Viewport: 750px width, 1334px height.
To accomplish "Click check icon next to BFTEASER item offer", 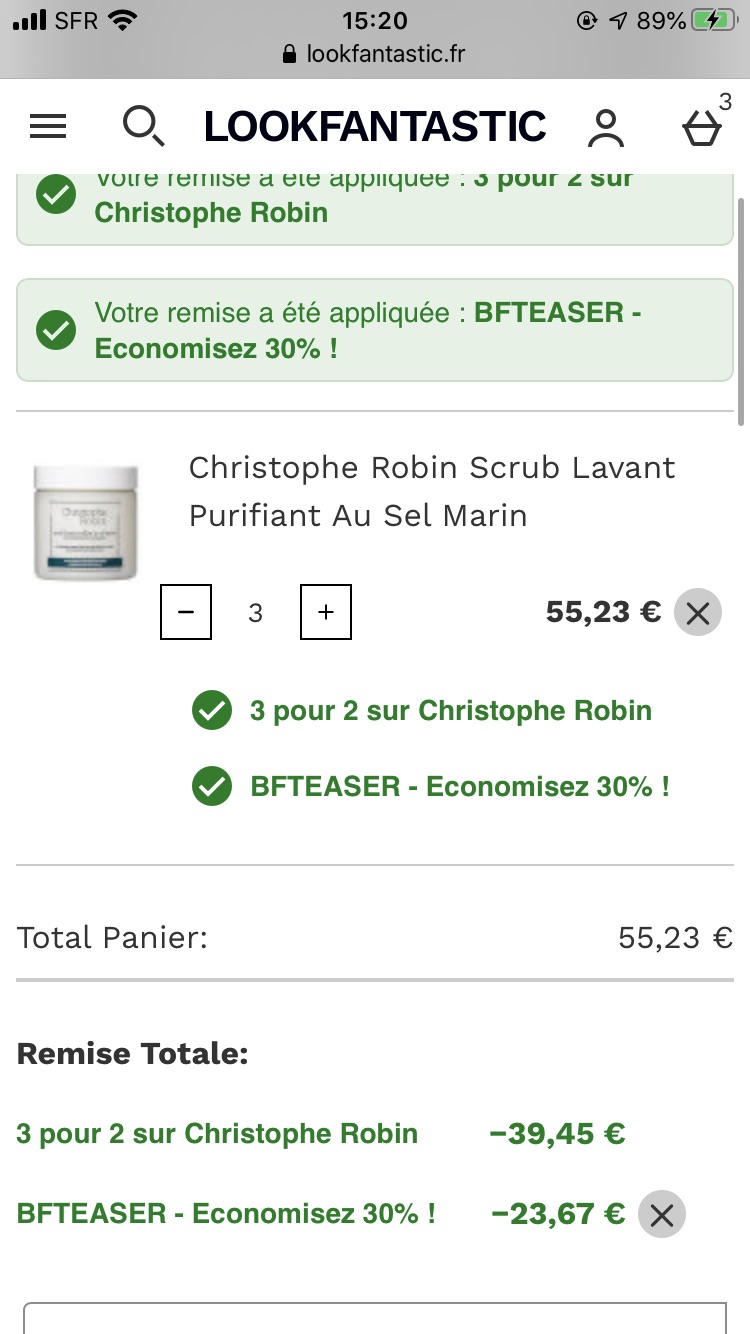I will (211, 786).
